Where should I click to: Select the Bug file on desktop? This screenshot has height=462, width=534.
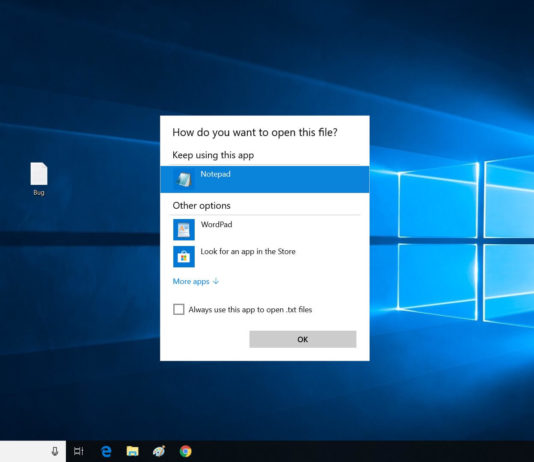(x=39, y=179)
